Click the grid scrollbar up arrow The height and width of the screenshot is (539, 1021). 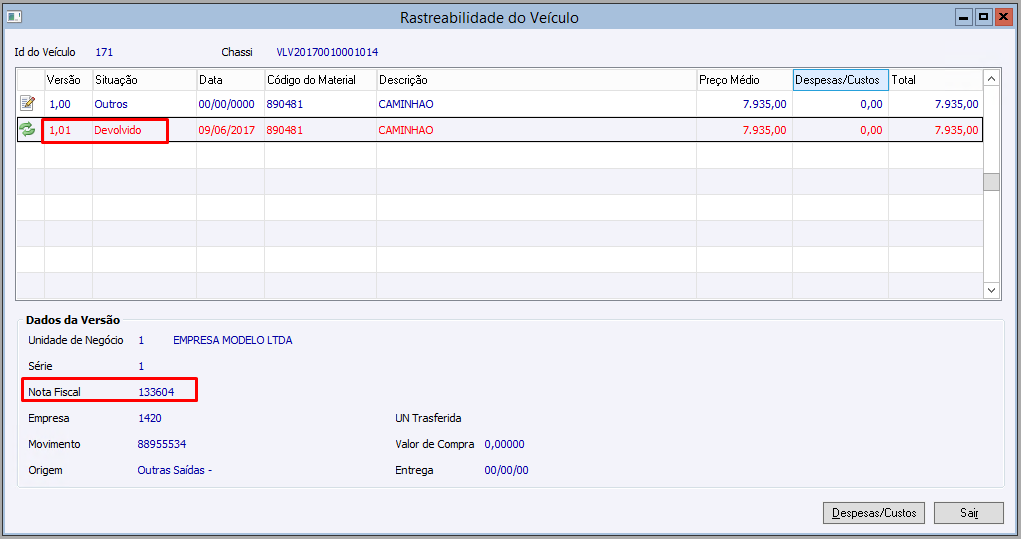991,79
